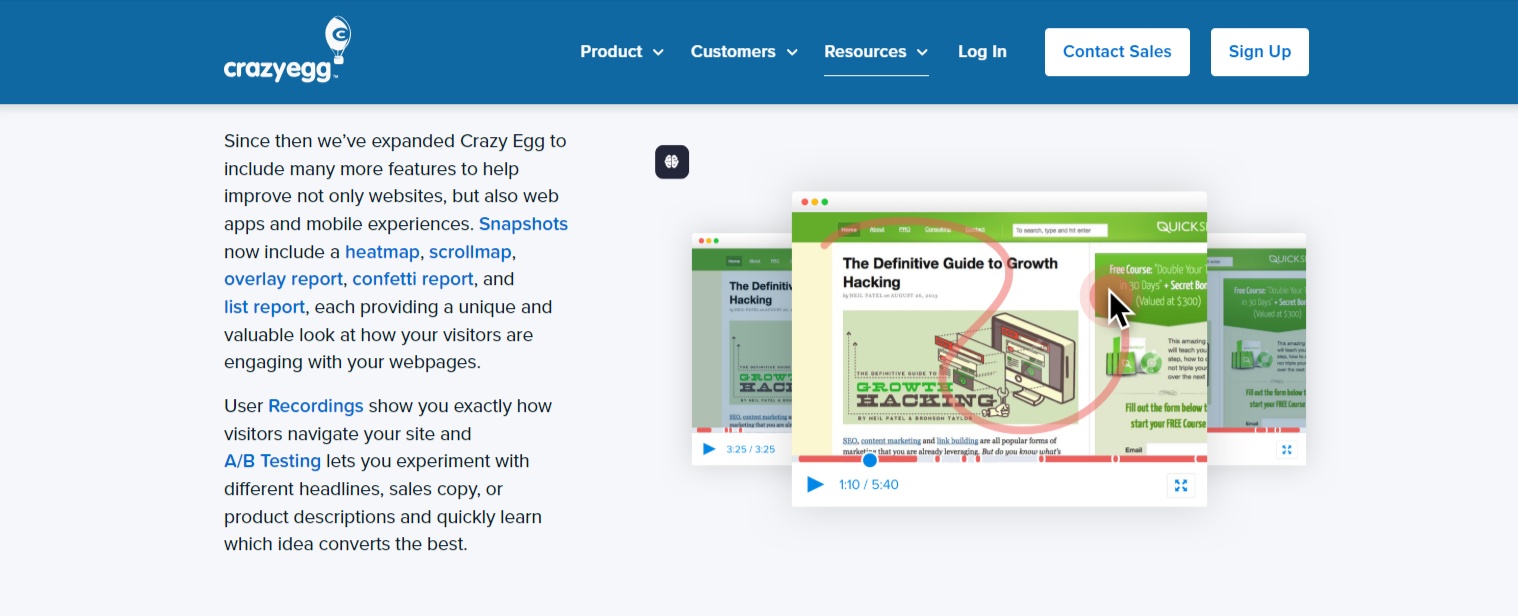Play the left recording at 3:25
Screen dimensions: 1518x616
(709, 449)
